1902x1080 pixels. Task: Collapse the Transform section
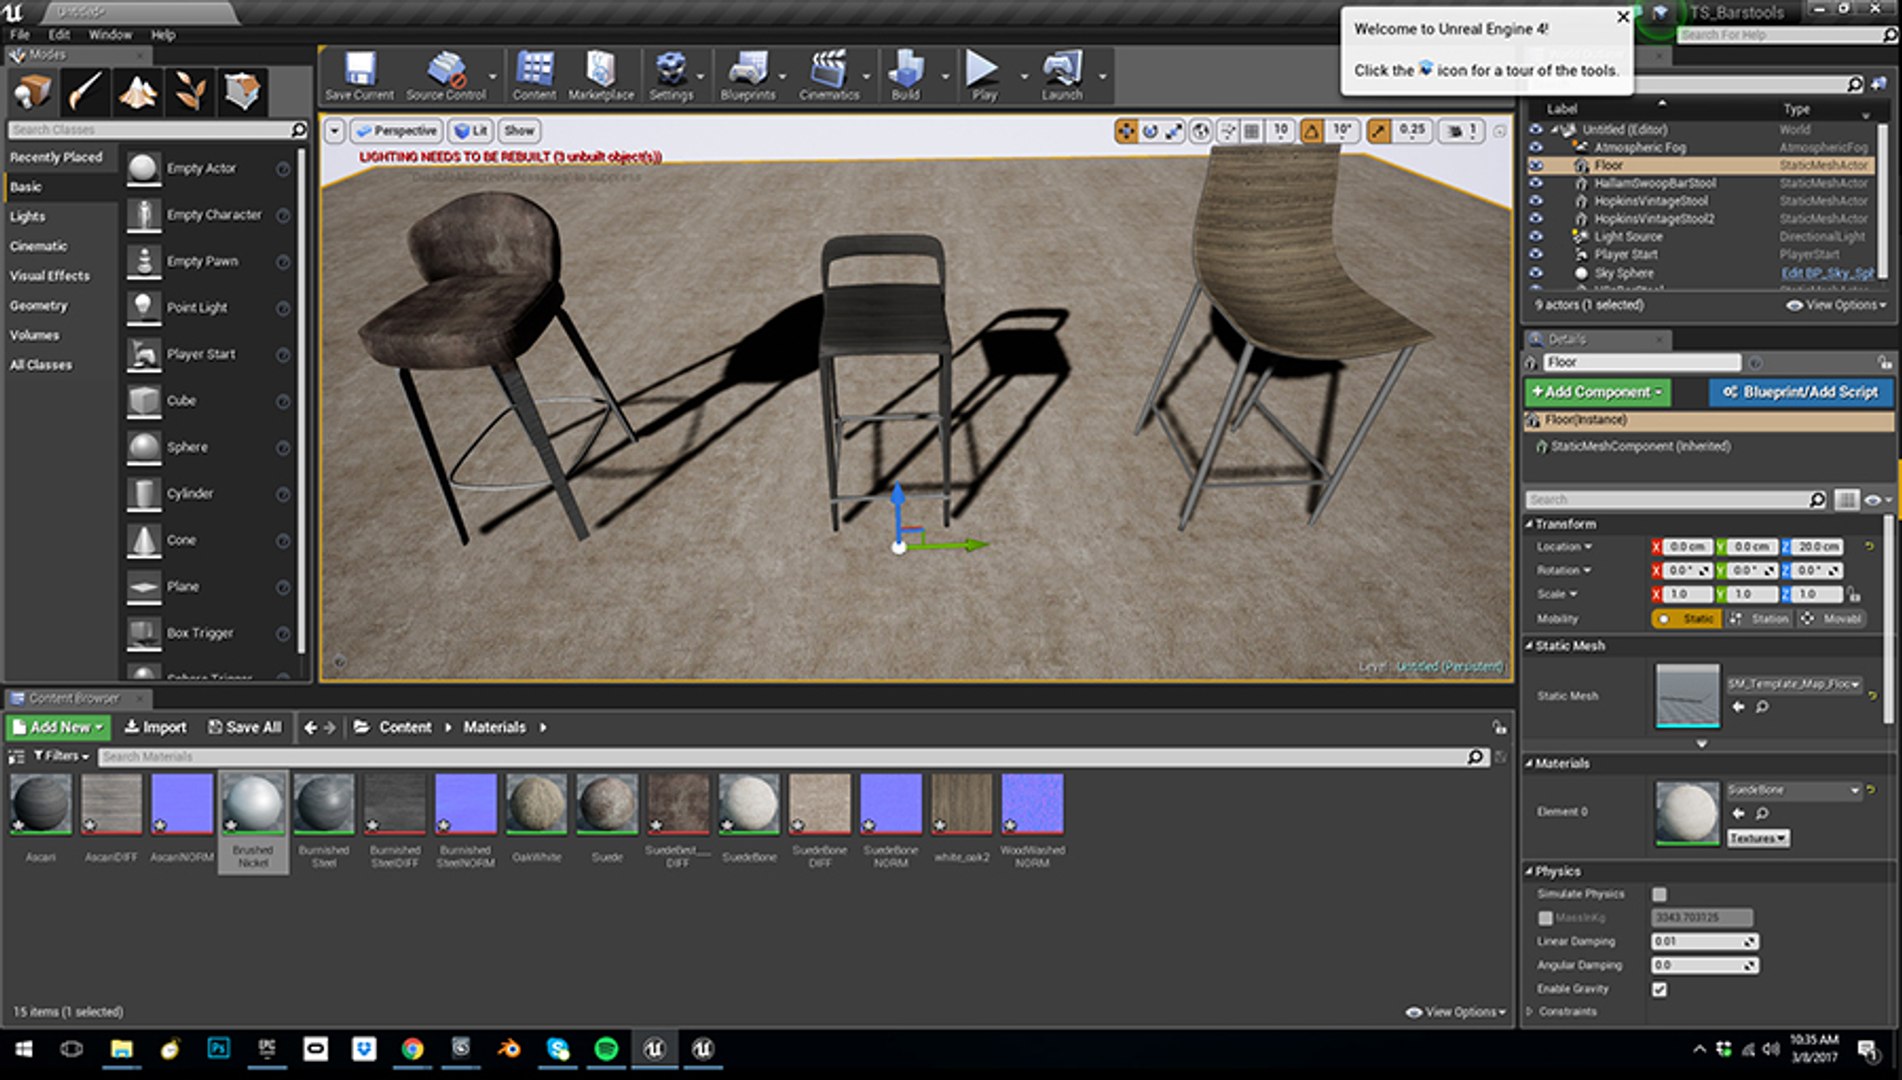pyautogui.click(x=1530, y=524)
